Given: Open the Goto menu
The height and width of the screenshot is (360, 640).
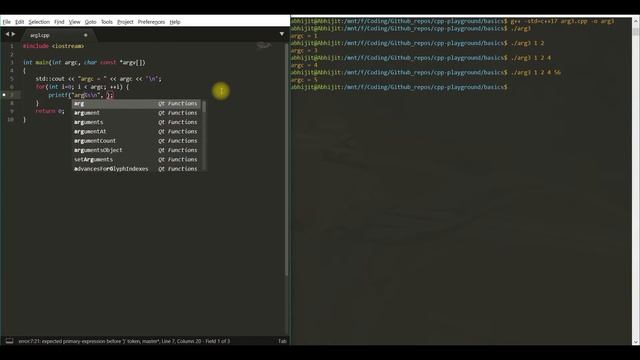Looking at the screenshot, I should click(91, 22).
